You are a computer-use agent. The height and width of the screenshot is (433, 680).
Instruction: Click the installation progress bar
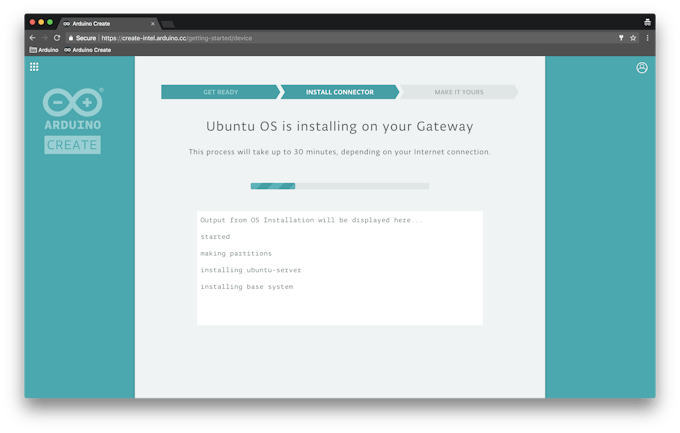(x=340, y=186)
